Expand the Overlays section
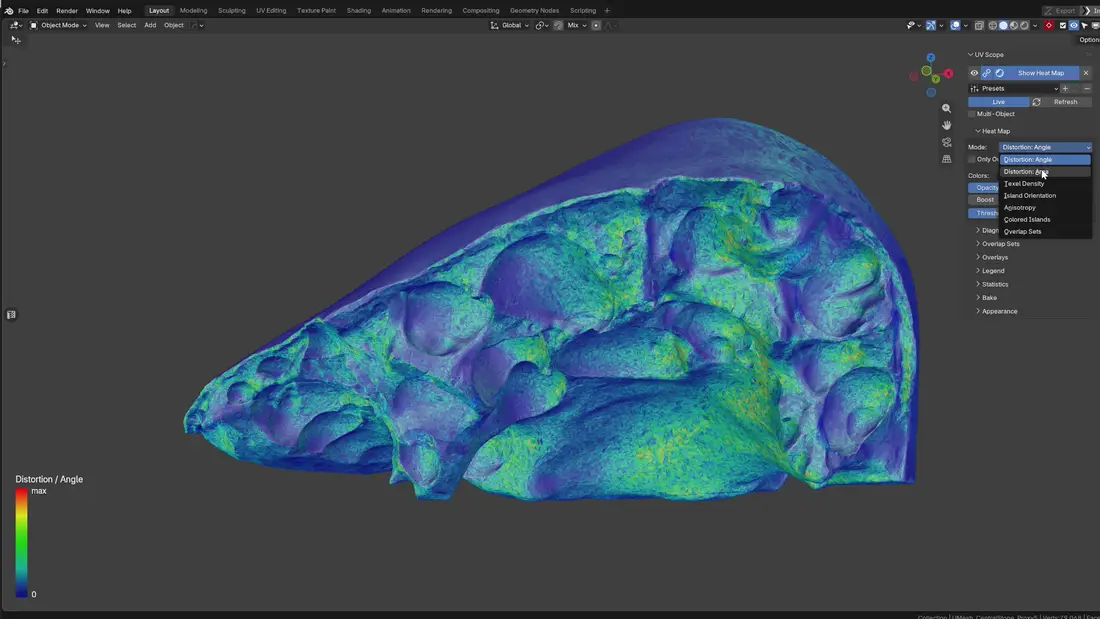 (992, 258)
